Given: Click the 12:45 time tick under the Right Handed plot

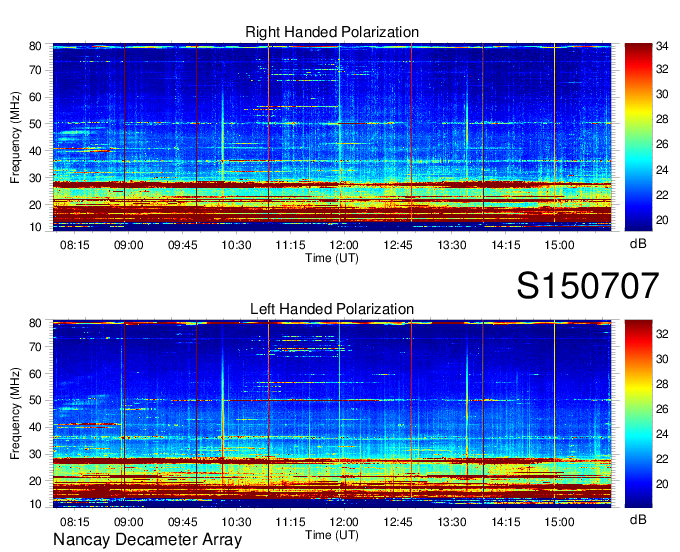Looking at the screenshot, I should click(398, 245).
